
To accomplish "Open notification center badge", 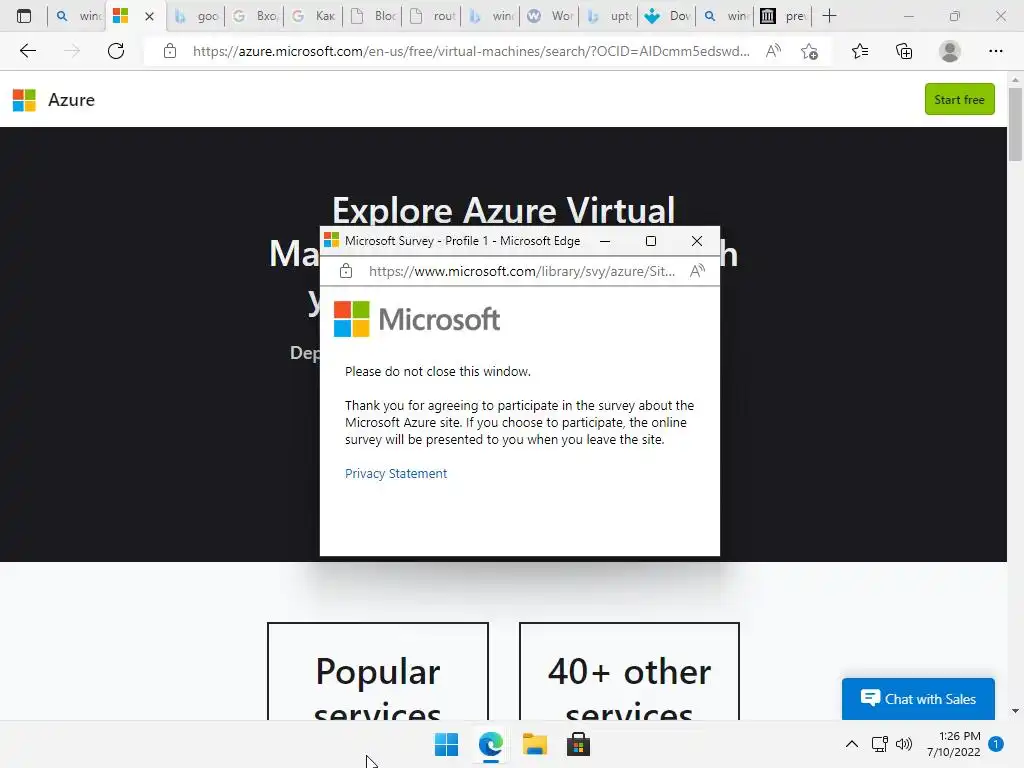I will [x=996, y=744].
